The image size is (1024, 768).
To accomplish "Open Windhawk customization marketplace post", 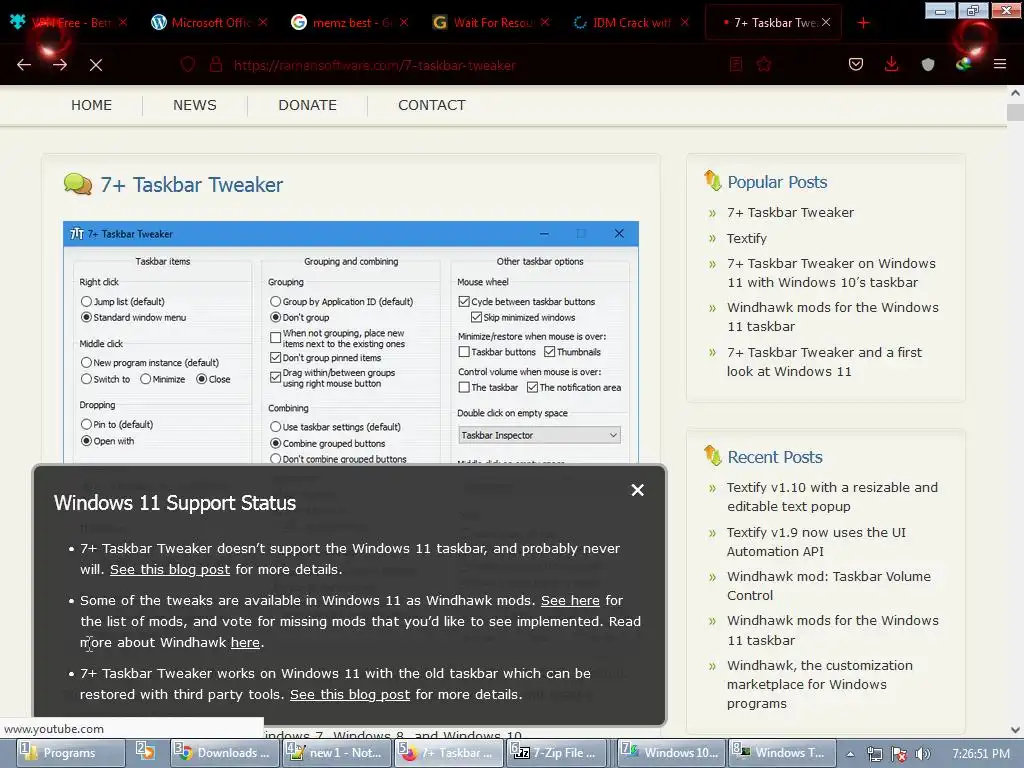I will point(820,684).
